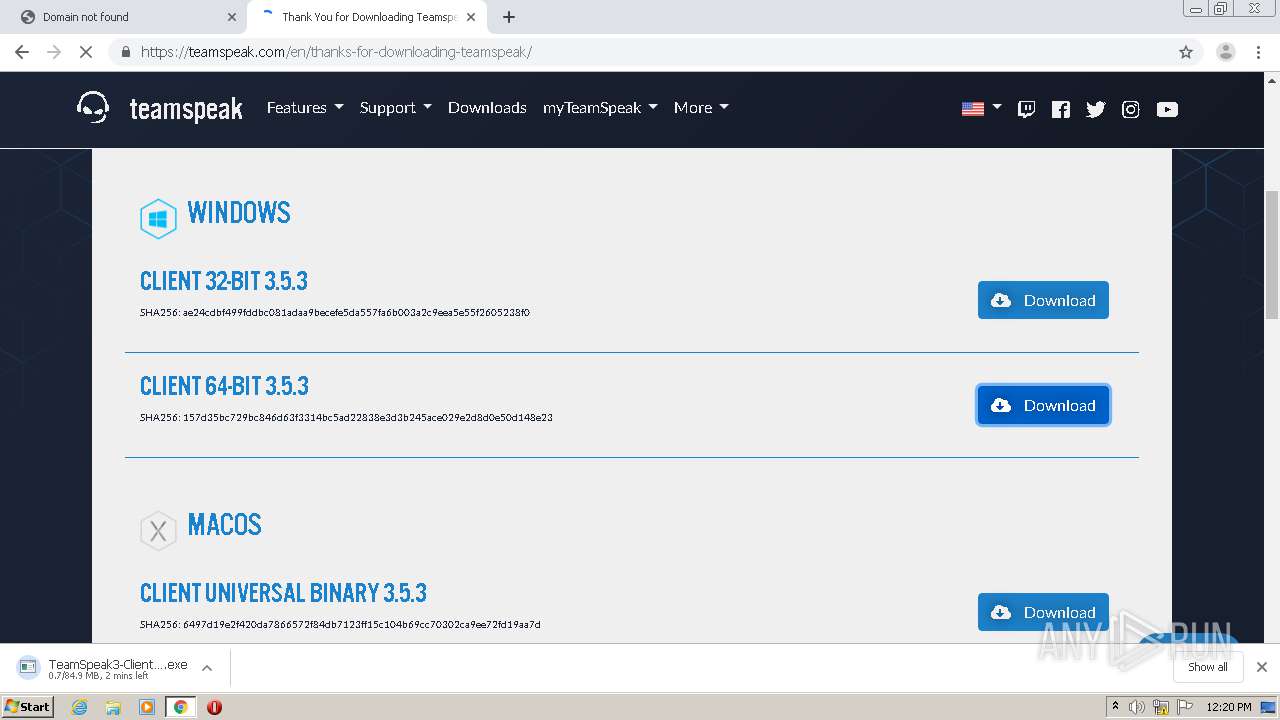Click the TeamSpeak headset logo
This screenshot has width=1280, height=720.
point(93,107)
